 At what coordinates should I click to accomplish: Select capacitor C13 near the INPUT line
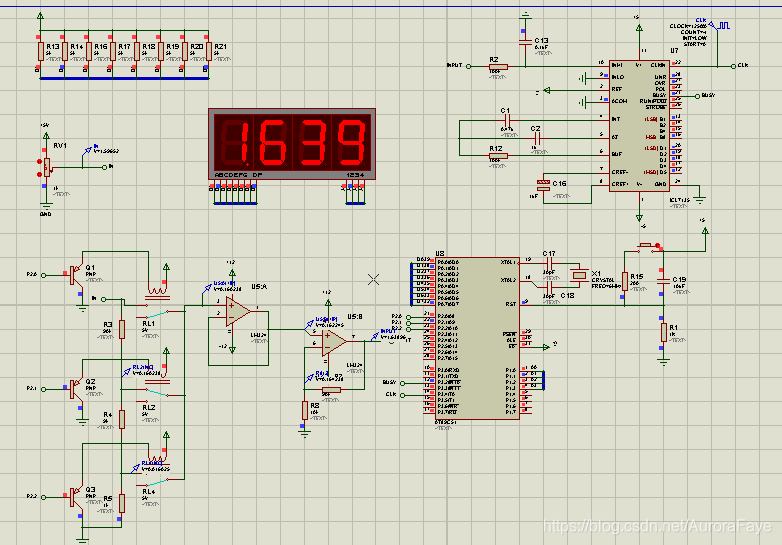525,43
